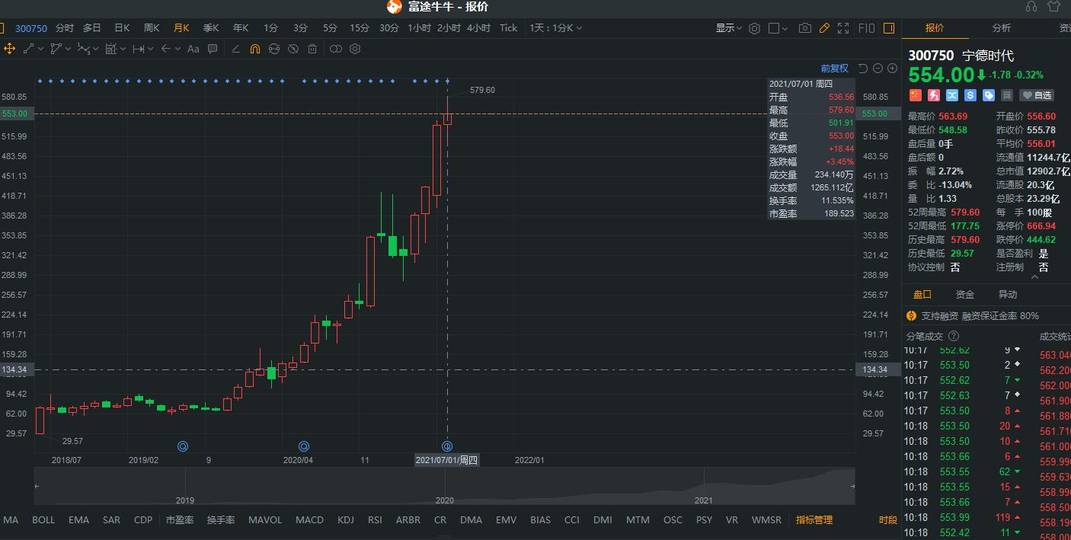This screenshot has height=540, width=1071.
Task: Click the overlapping circles overlay icon
Action: [335, 48]
